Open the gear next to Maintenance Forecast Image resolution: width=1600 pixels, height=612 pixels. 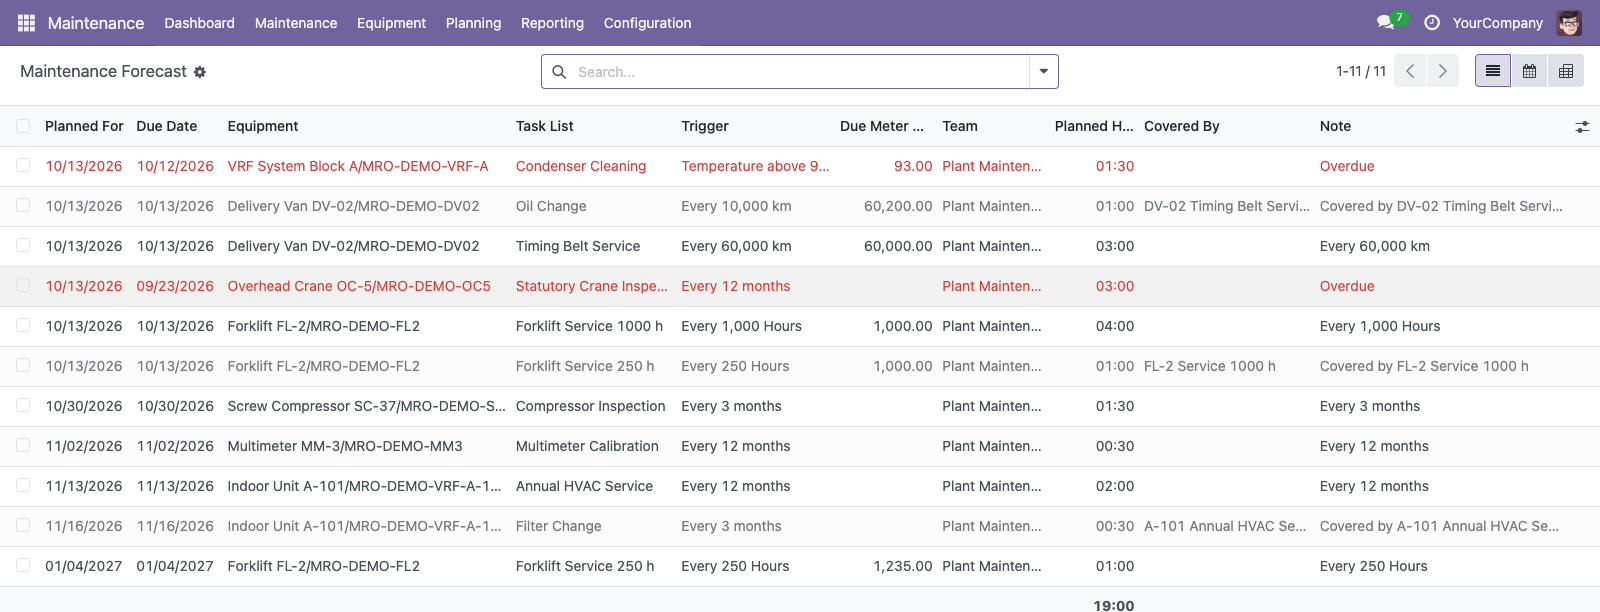(200, 72)
